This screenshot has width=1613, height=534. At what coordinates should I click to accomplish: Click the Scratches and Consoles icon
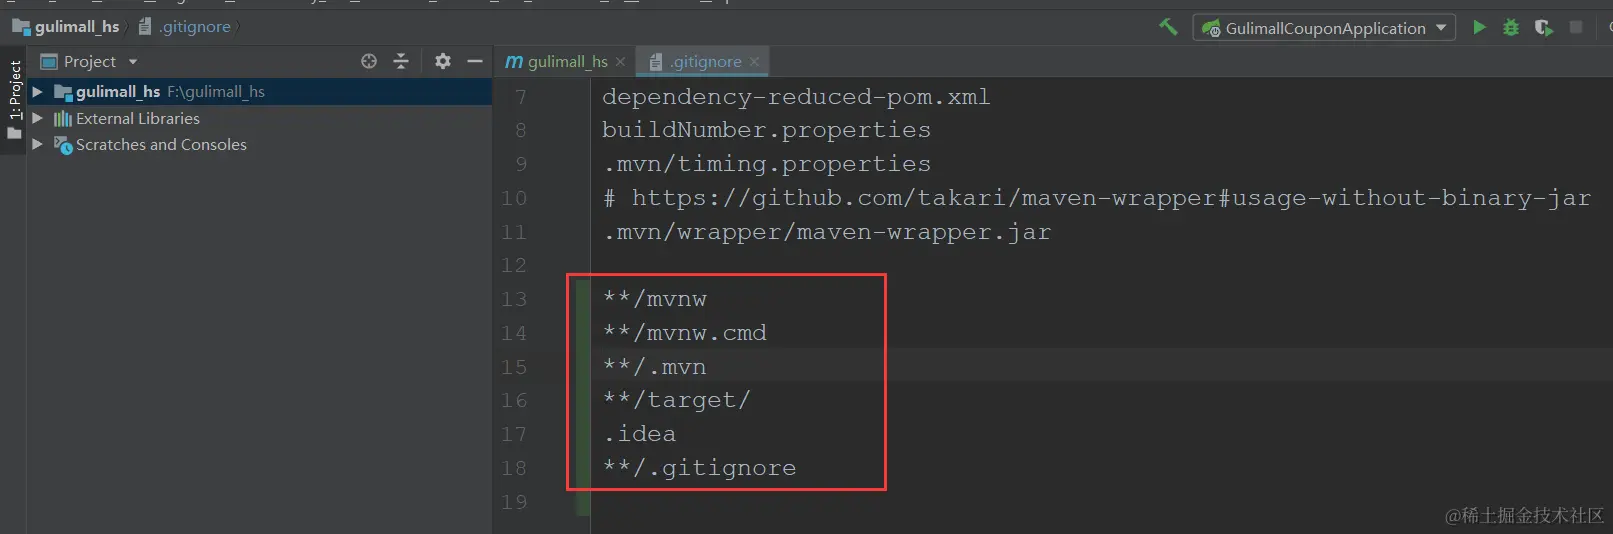click(x=63, y=145)
